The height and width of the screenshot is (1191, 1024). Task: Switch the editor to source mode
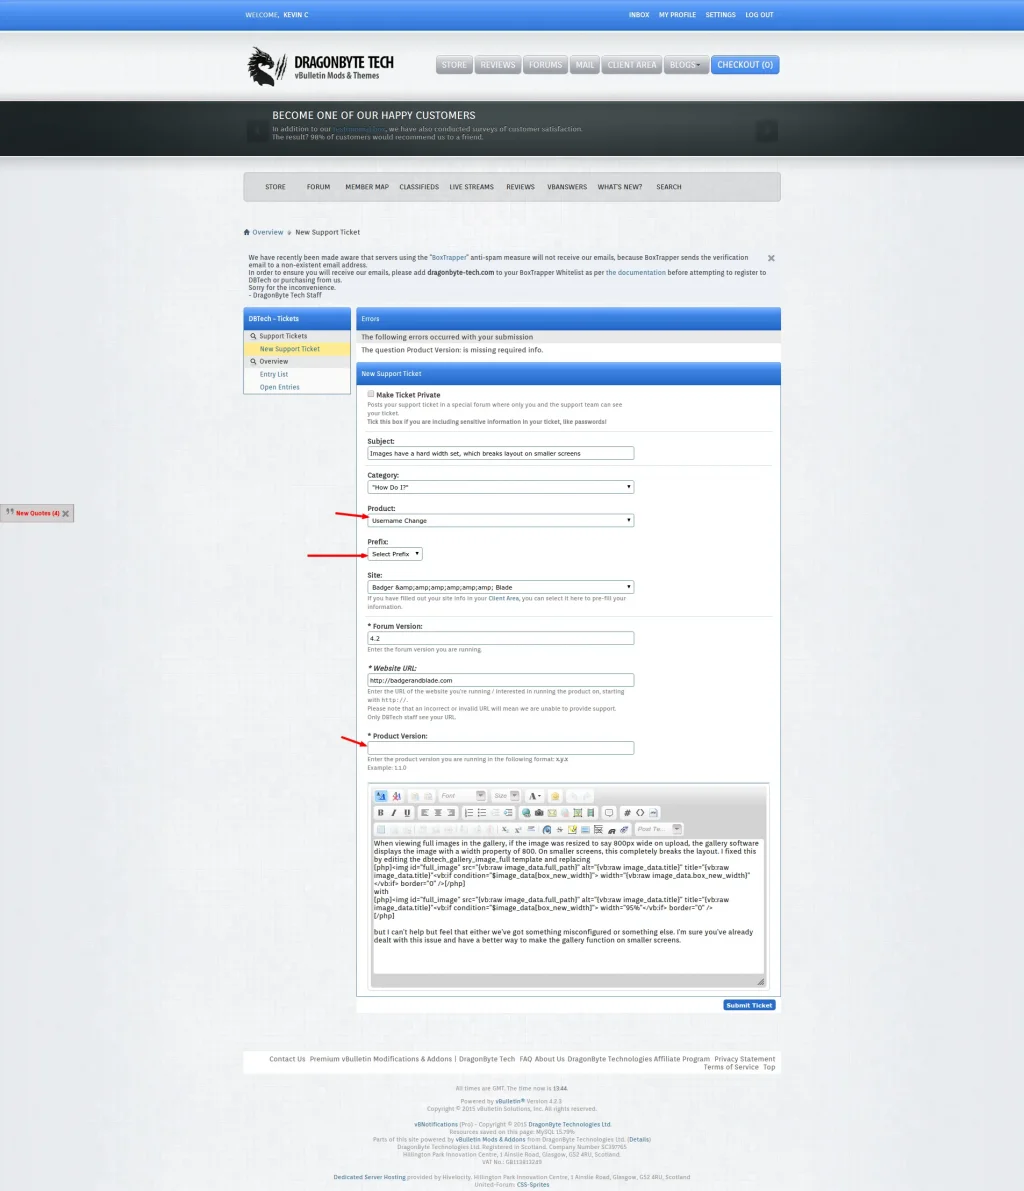coord(381,796)
